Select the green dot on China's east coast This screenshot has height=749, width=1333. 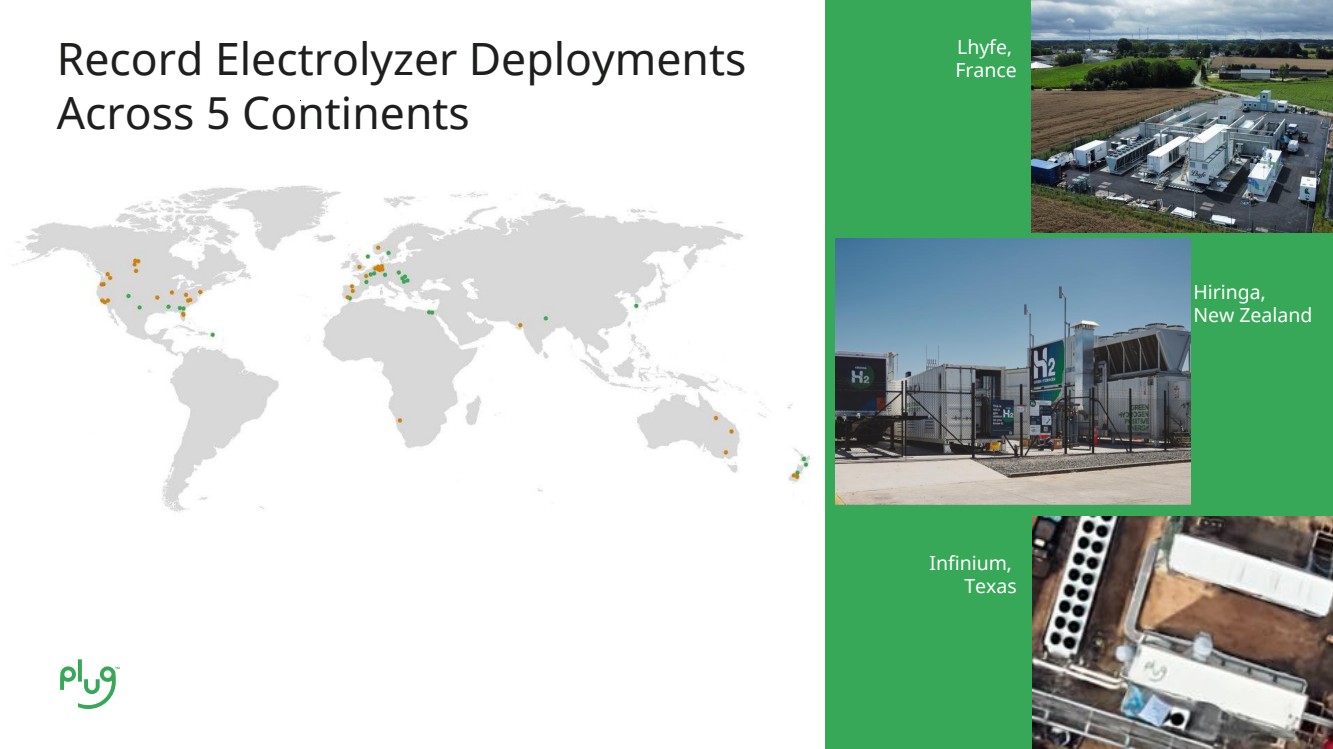coord(636,306)
